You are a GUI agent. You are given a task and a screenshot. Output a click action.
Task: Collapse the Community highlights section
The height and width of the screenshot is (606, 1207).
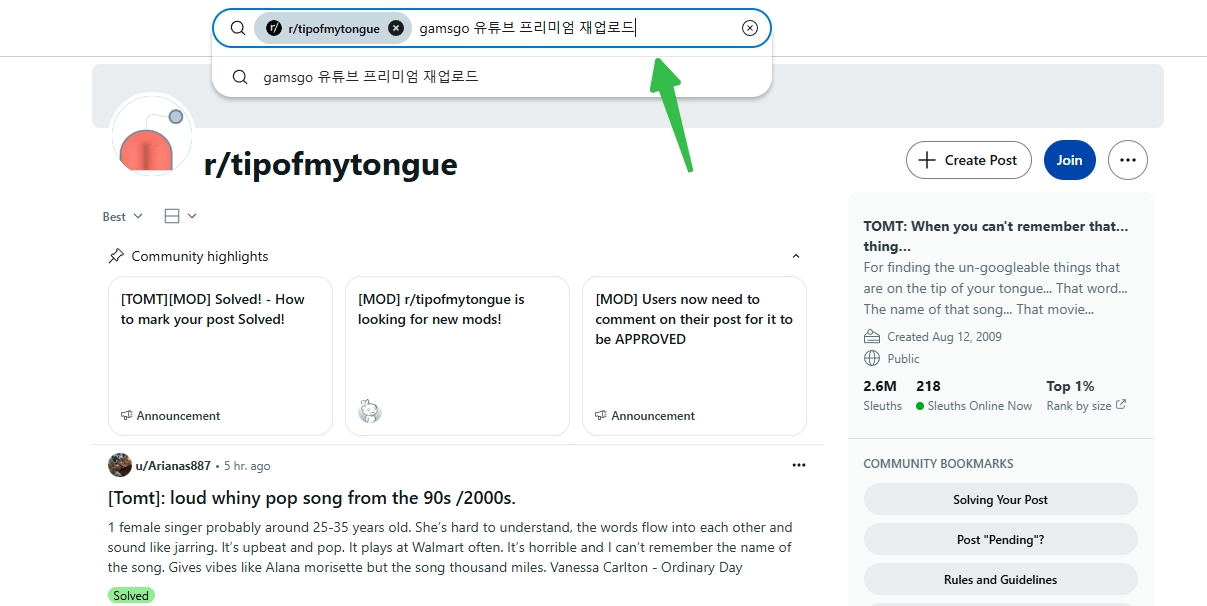click(796, 257)
